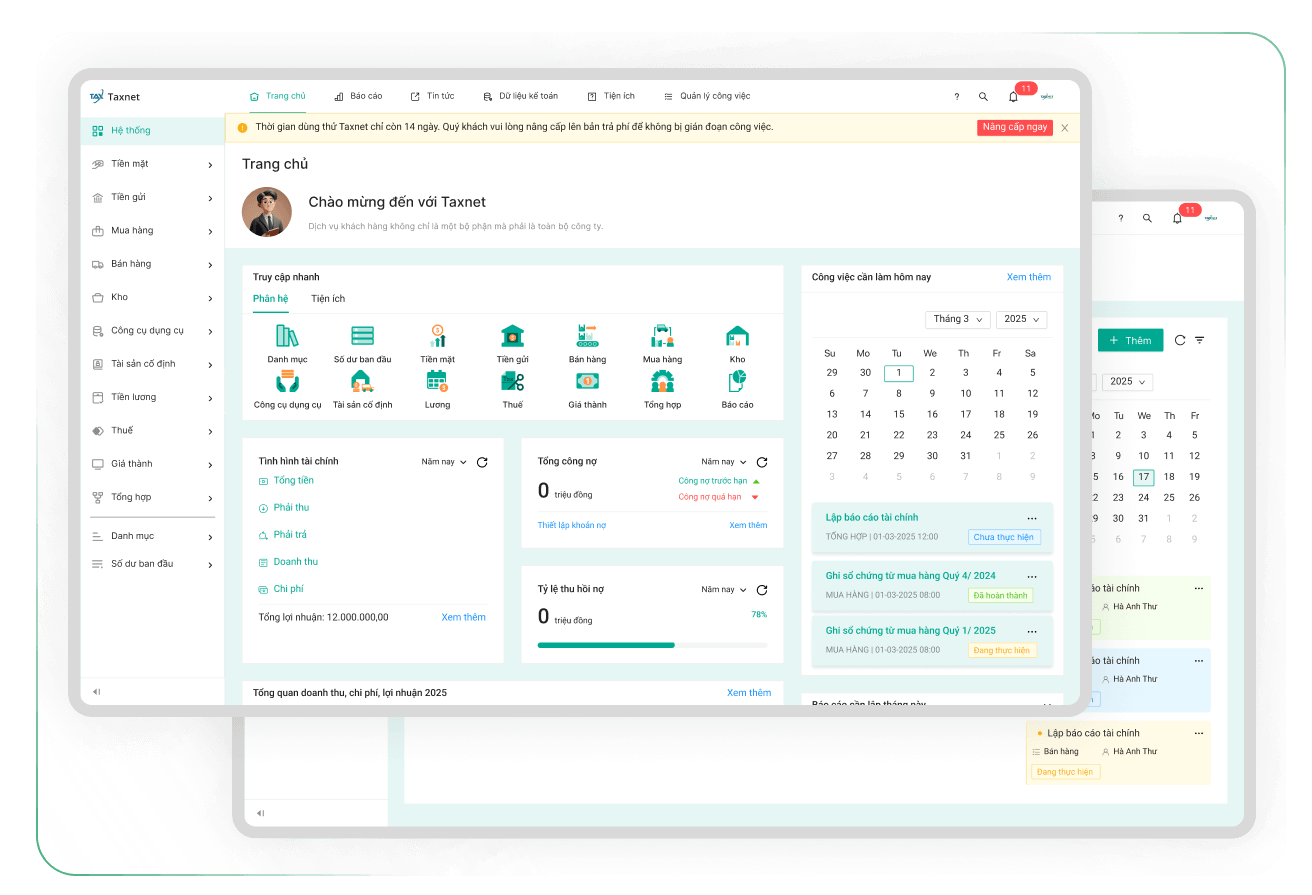
Task: Click Xem thêm beside Tổng lợi nhuận
Action: [464, 618]
